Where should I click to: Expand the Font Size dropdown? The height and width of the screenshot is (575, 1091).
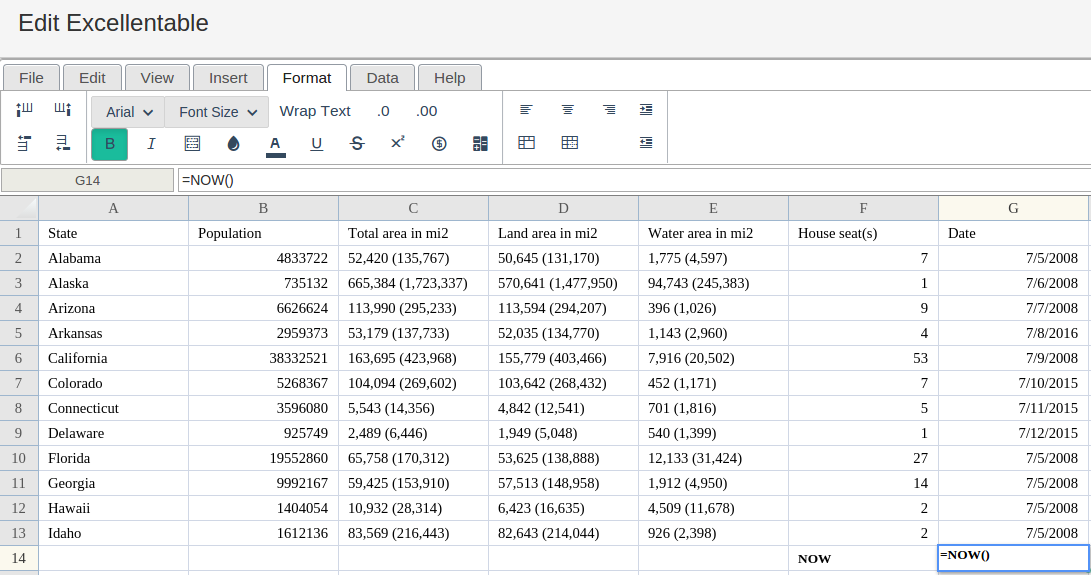[x=217, y=112]
